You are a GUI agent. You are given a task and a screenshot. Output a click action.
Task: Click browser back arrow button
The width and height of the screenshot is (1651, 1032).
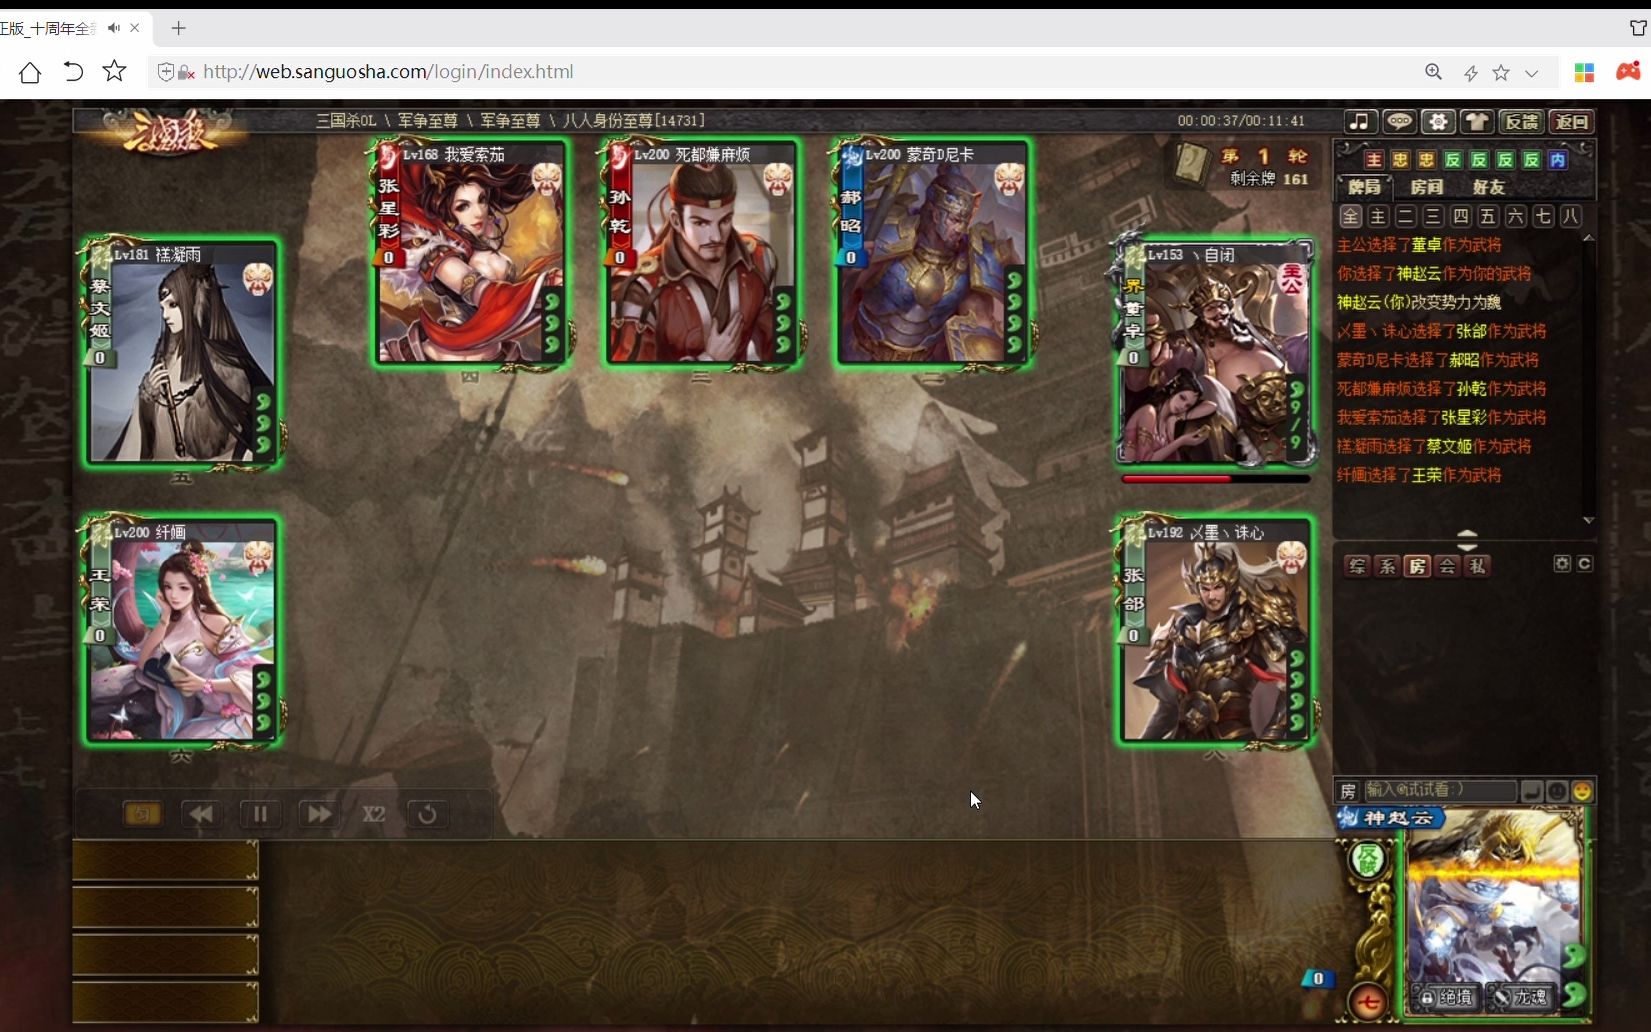tap(73, 72)
